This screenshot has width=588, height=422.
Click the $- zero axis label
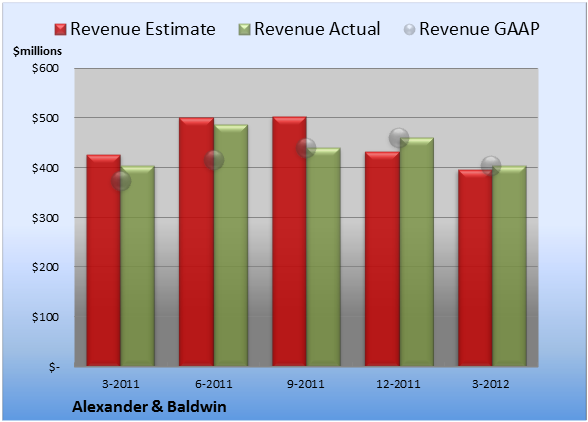54,367
